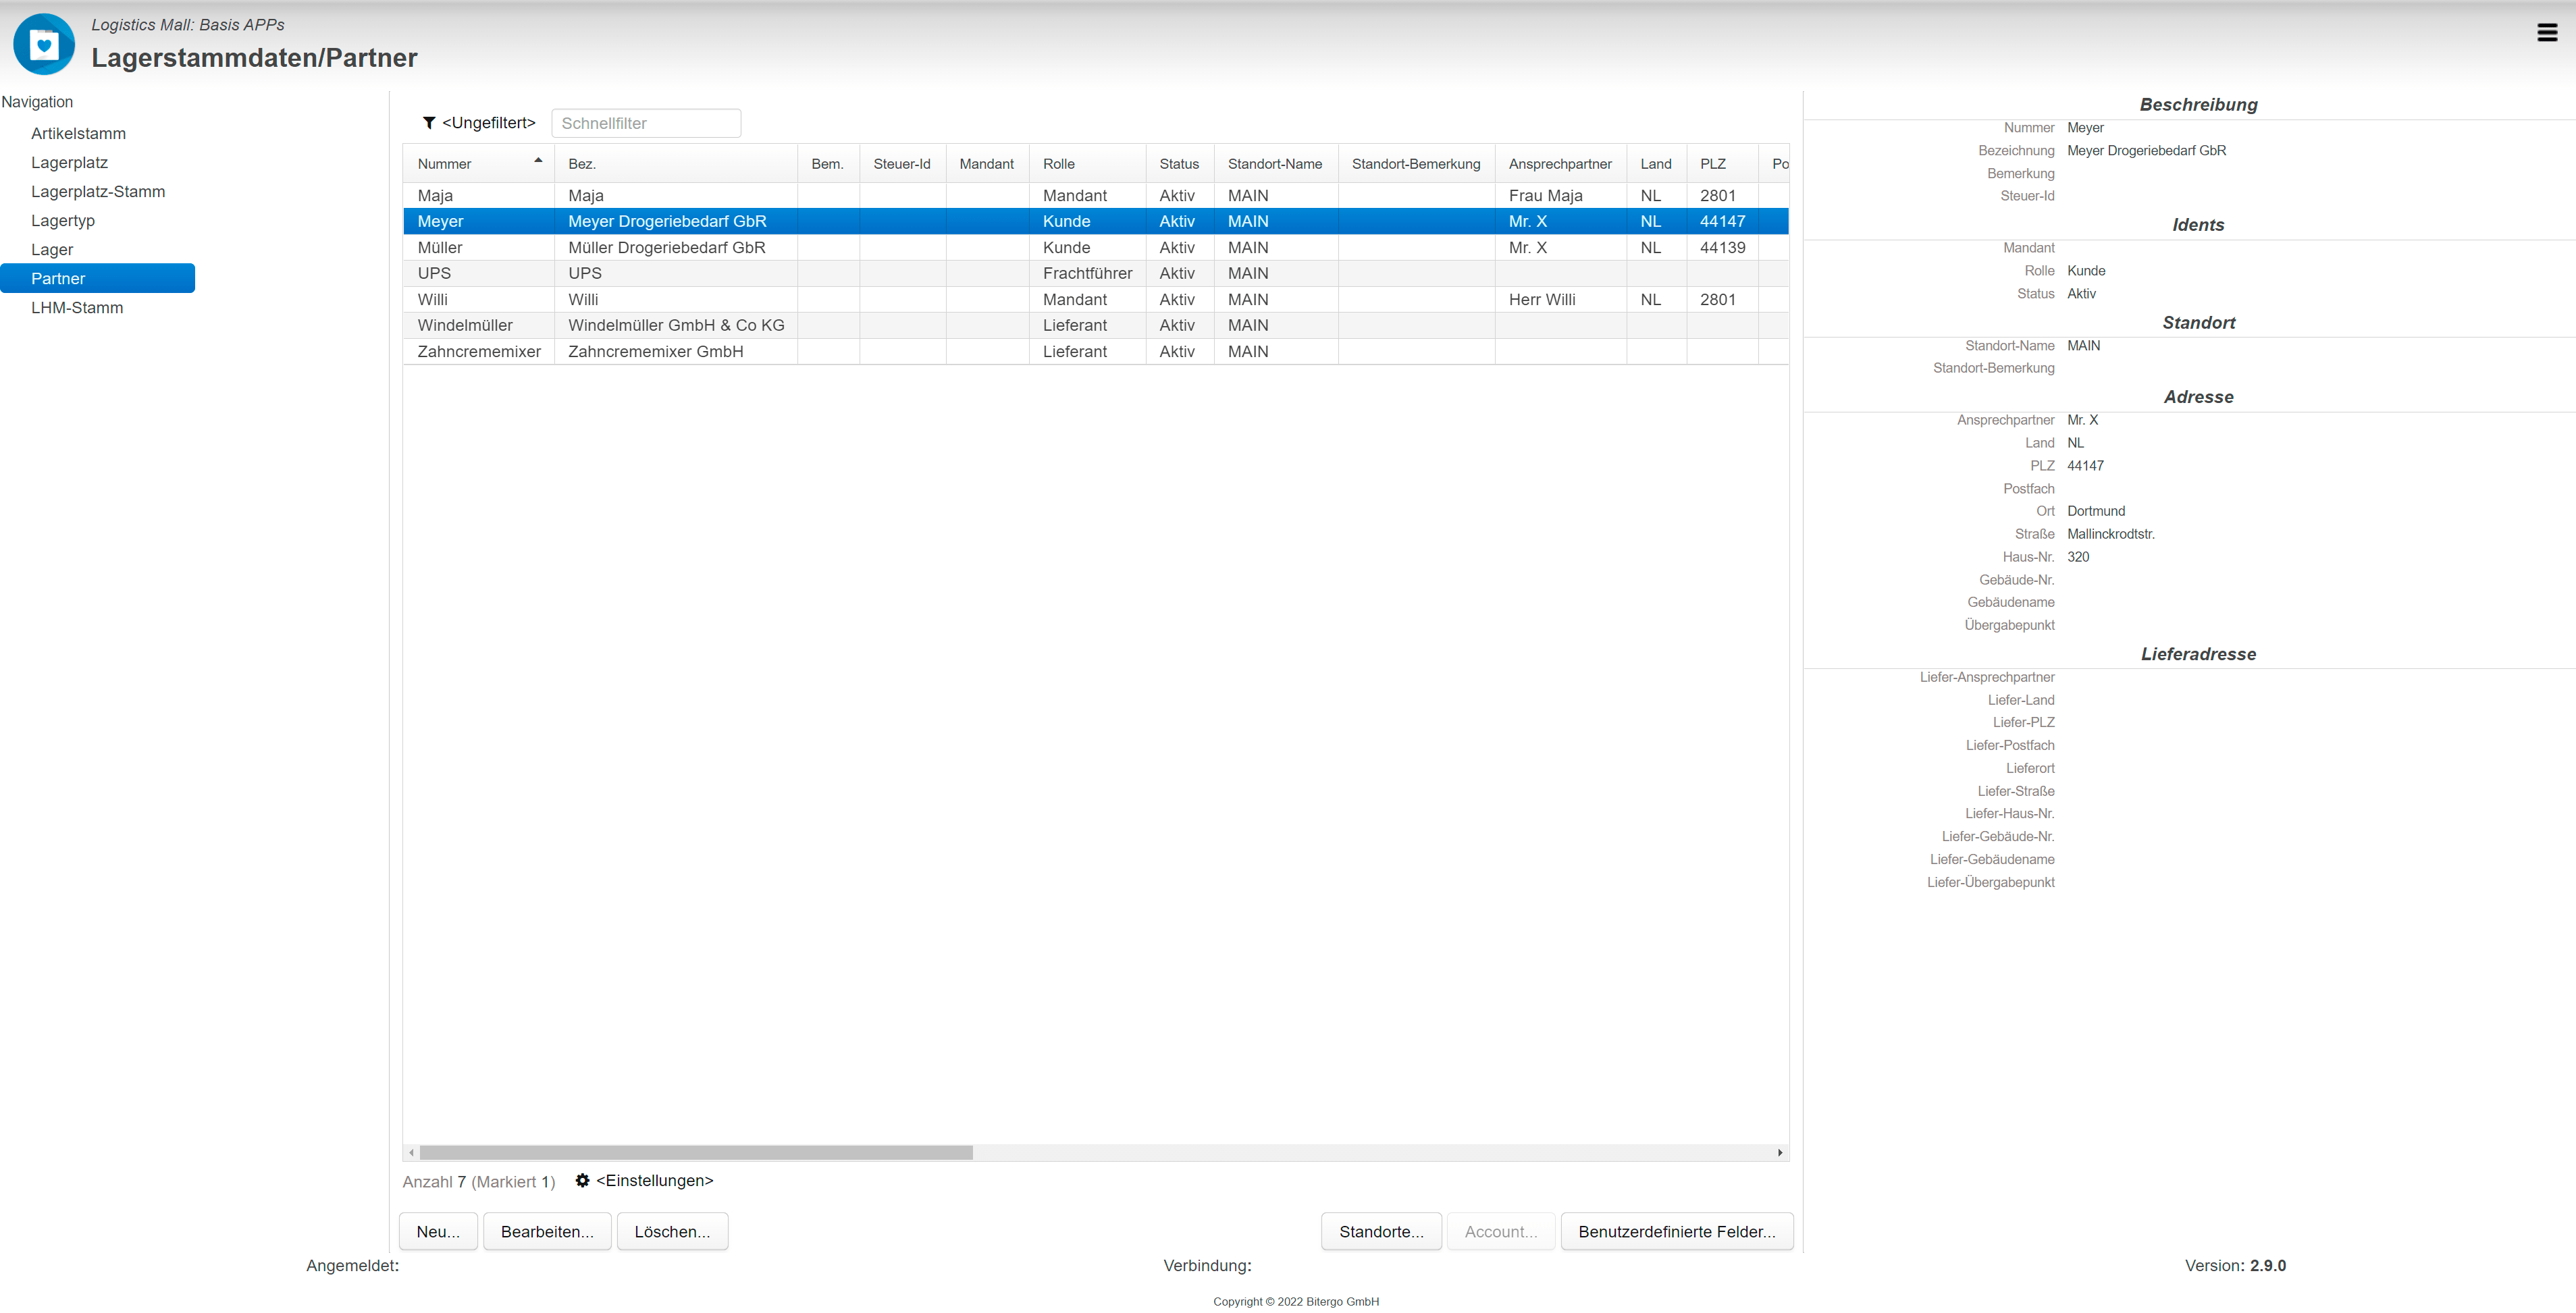Click the Einstellungen gear icon
The image size is (2576, 1313).
coord(583,1180)
